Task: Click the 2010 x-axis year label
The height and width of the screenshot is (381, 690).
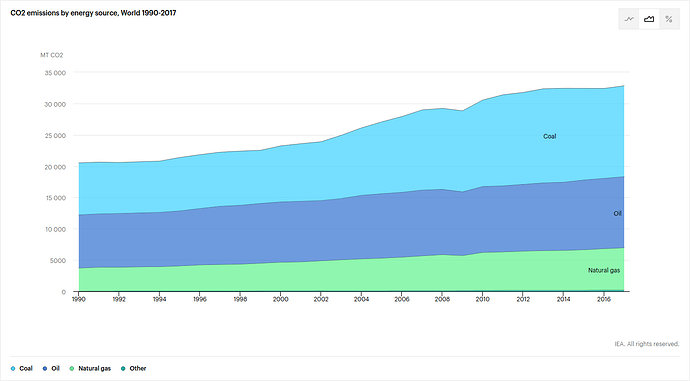Action: tap(482, 299)
